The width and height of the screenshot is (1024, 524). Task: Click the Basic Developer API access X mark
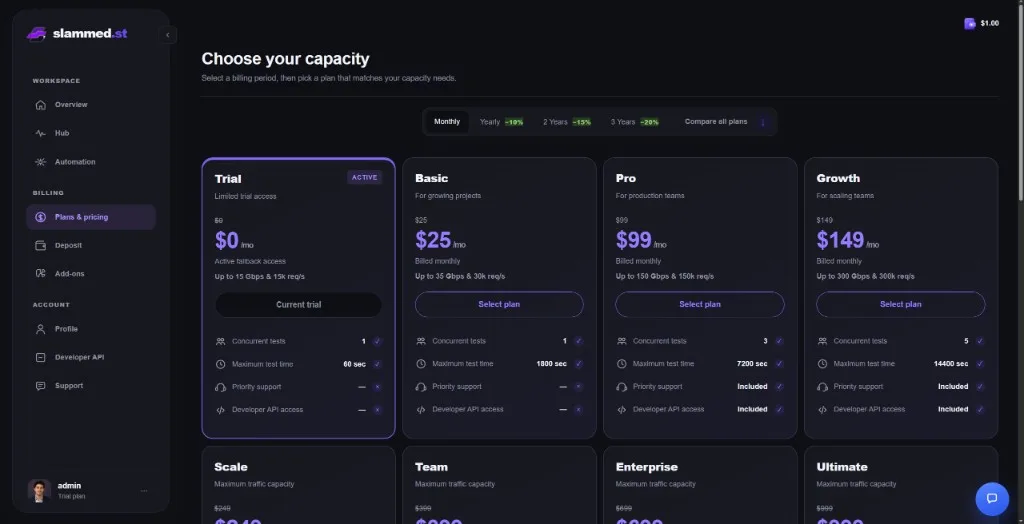(578, 410)
